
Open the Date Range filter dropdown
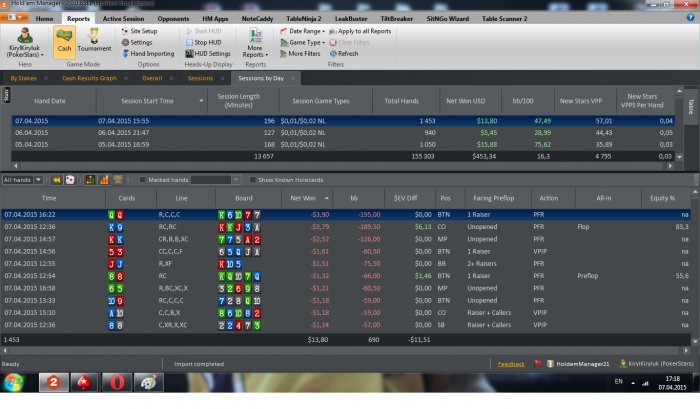point(302,31)
